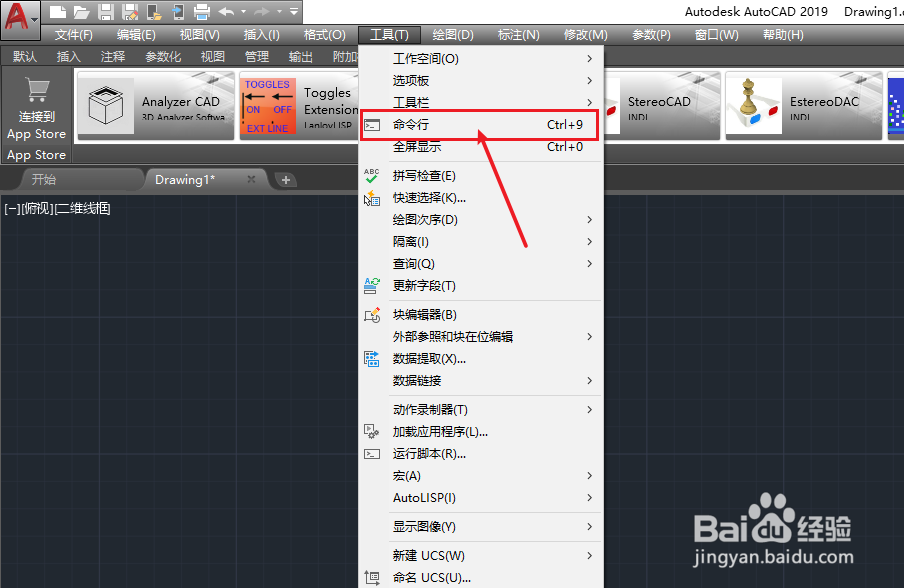This screenshot has height=588, width=904.
Task: Expand the 查询(Q) submenu
Action: click(481, 263)
